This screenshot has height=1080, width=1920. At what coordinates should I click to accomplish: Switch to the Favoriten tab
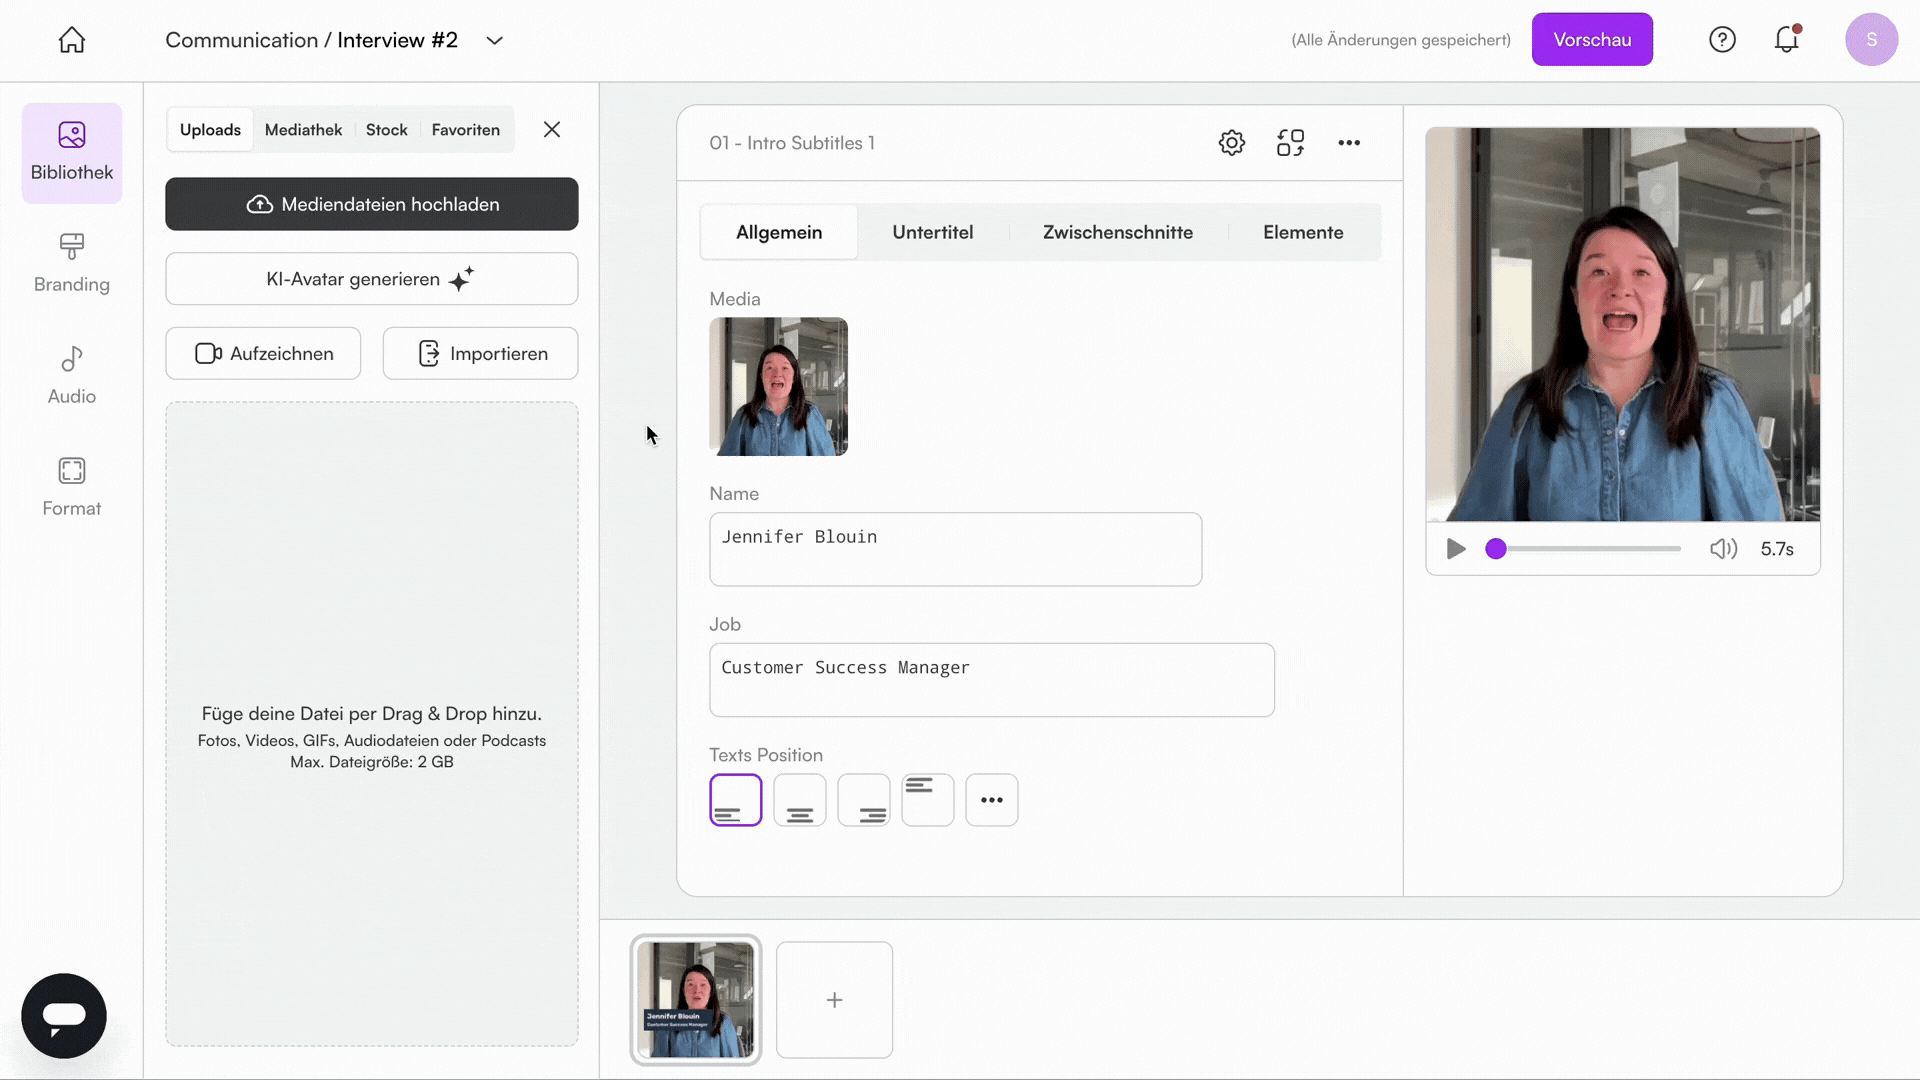466,130
